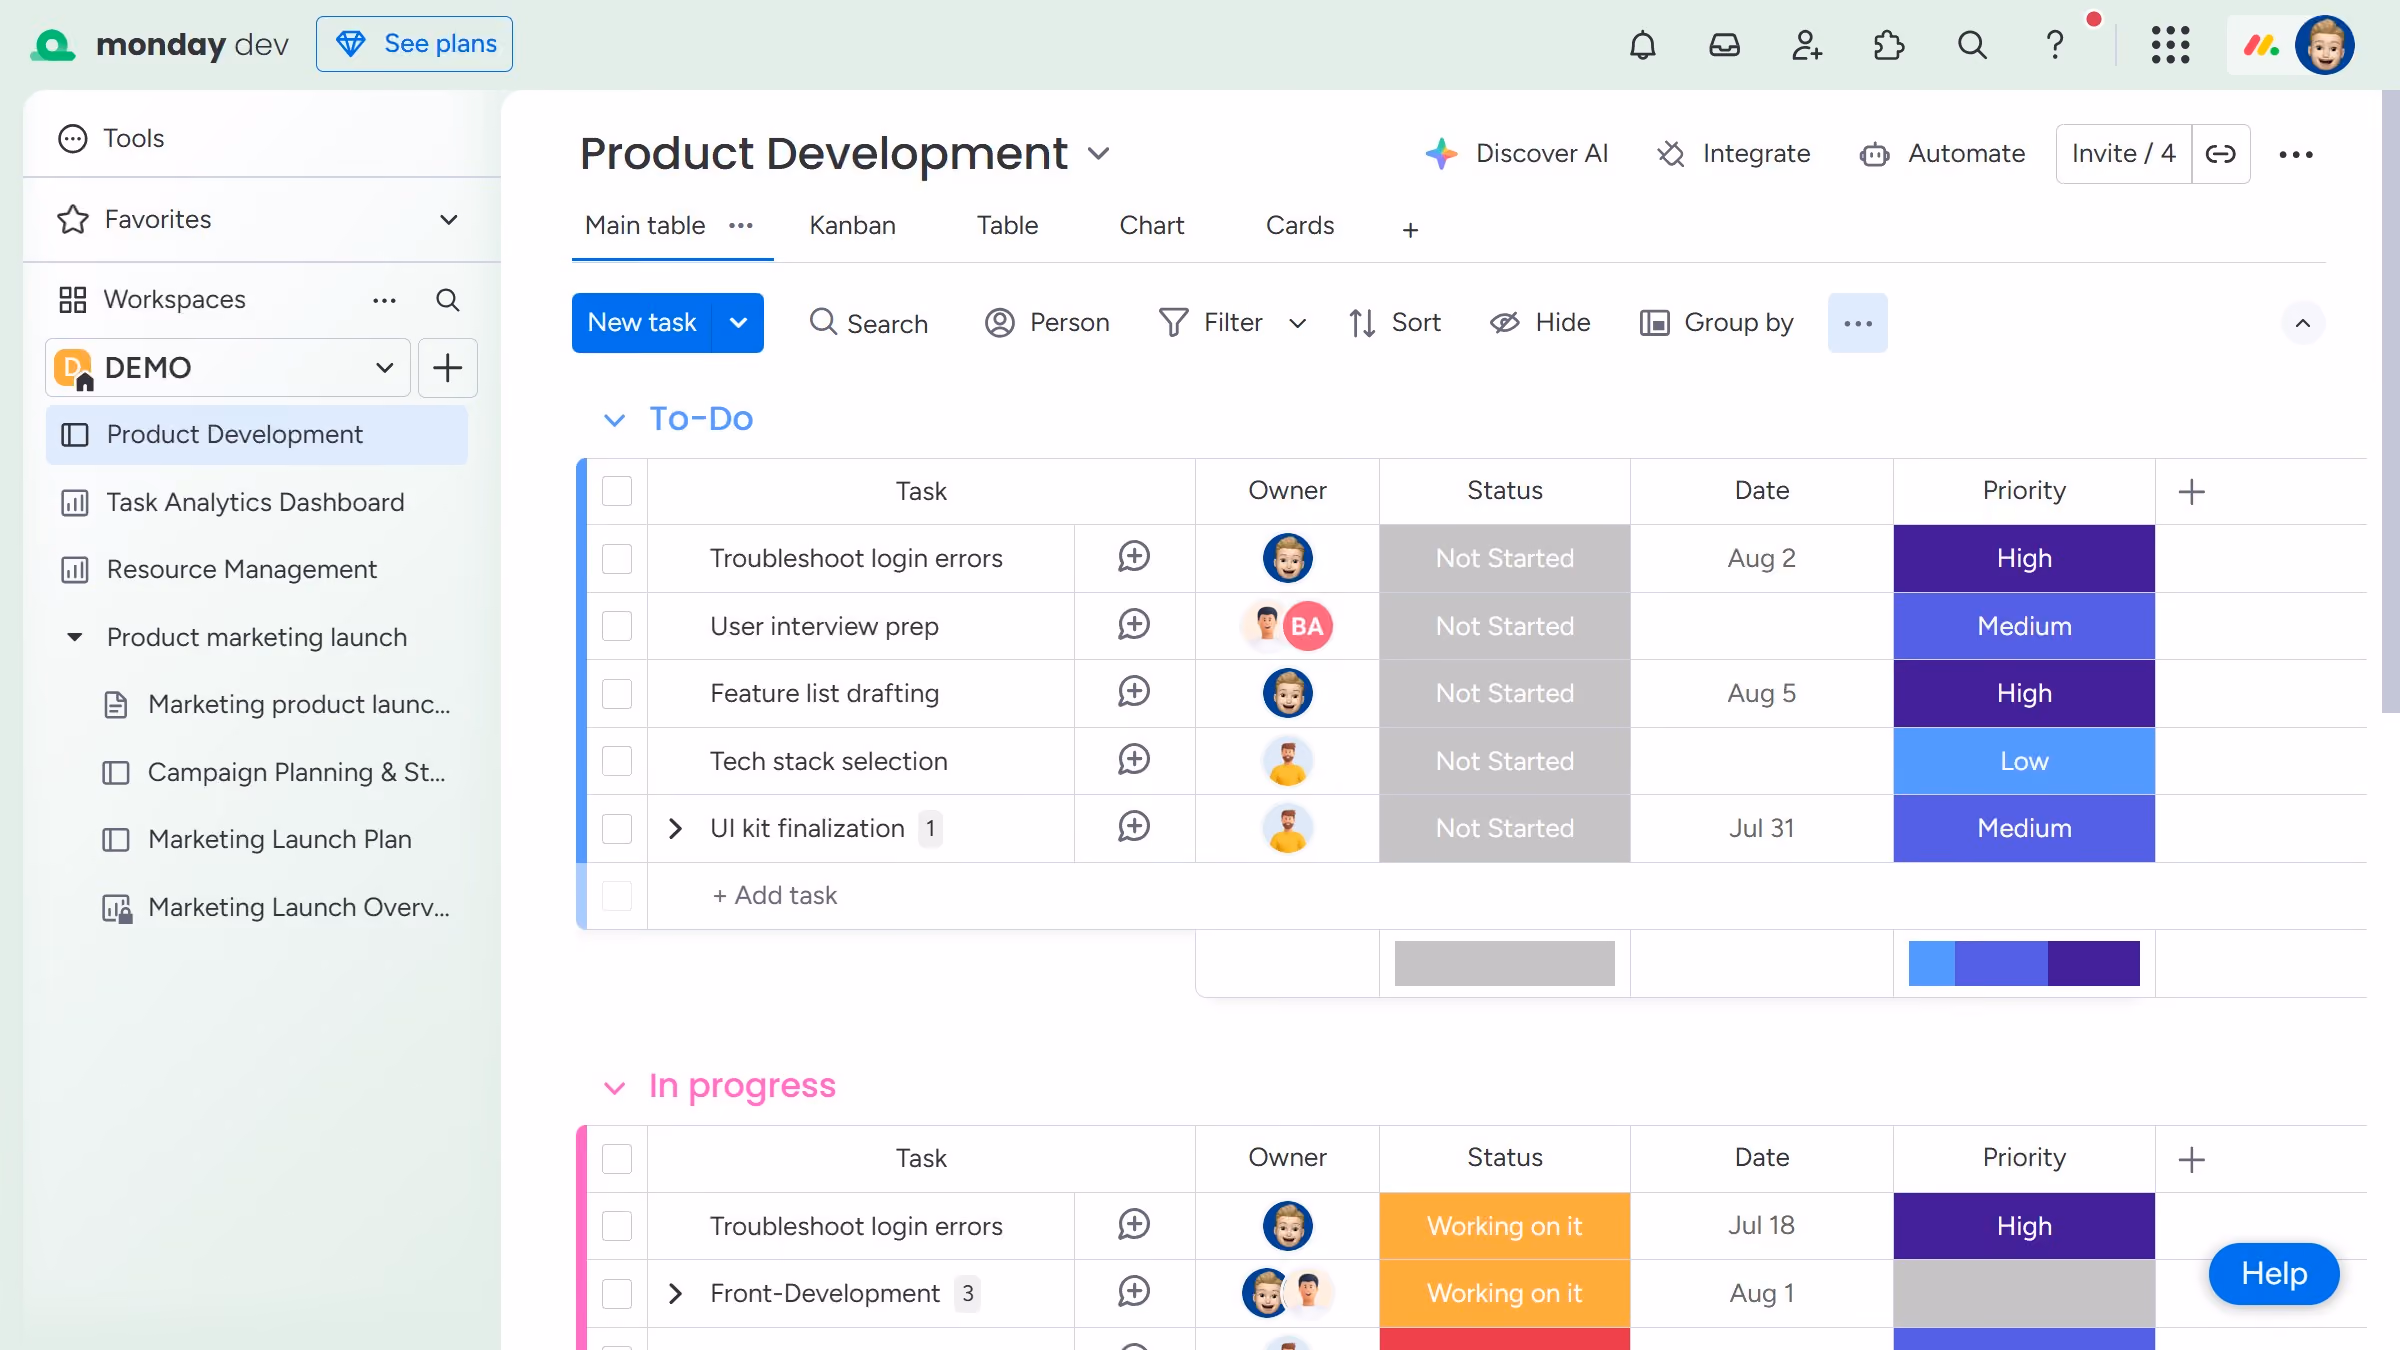The image size is (2400, 1350).
Task: Select all tasks in In progress group
Action: pos(617,1159)
